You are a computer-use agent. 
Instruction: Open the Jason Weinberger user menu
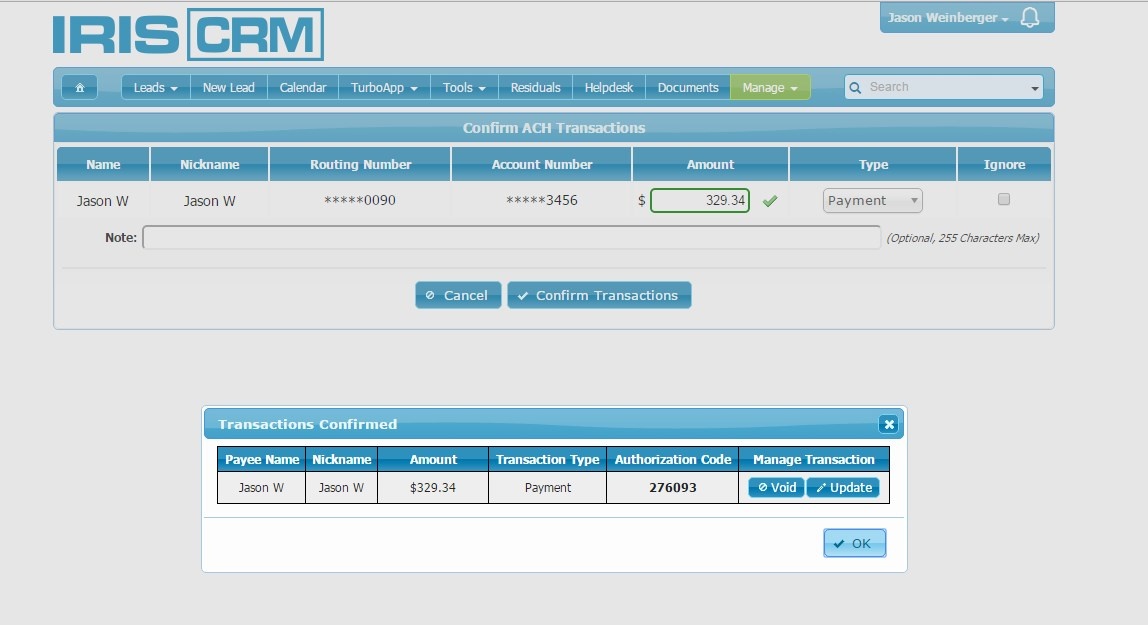(947, 18)
